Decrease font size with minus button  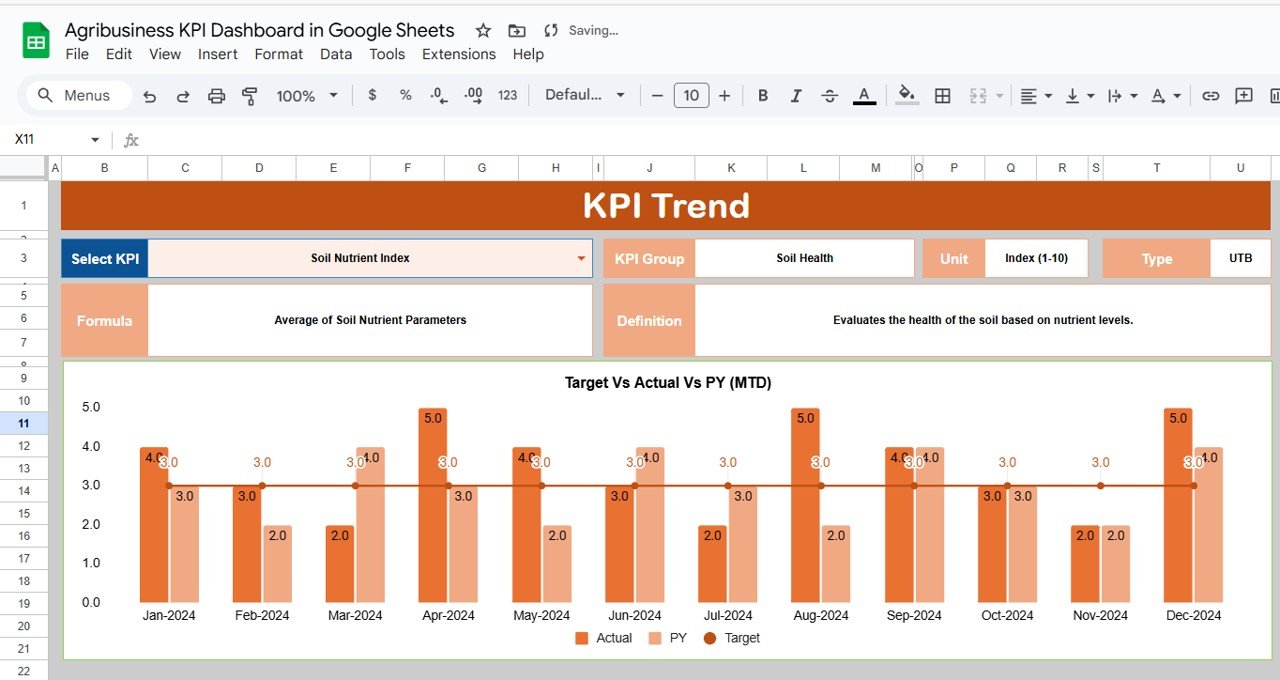pyautogui.click(x=657, y=95)
